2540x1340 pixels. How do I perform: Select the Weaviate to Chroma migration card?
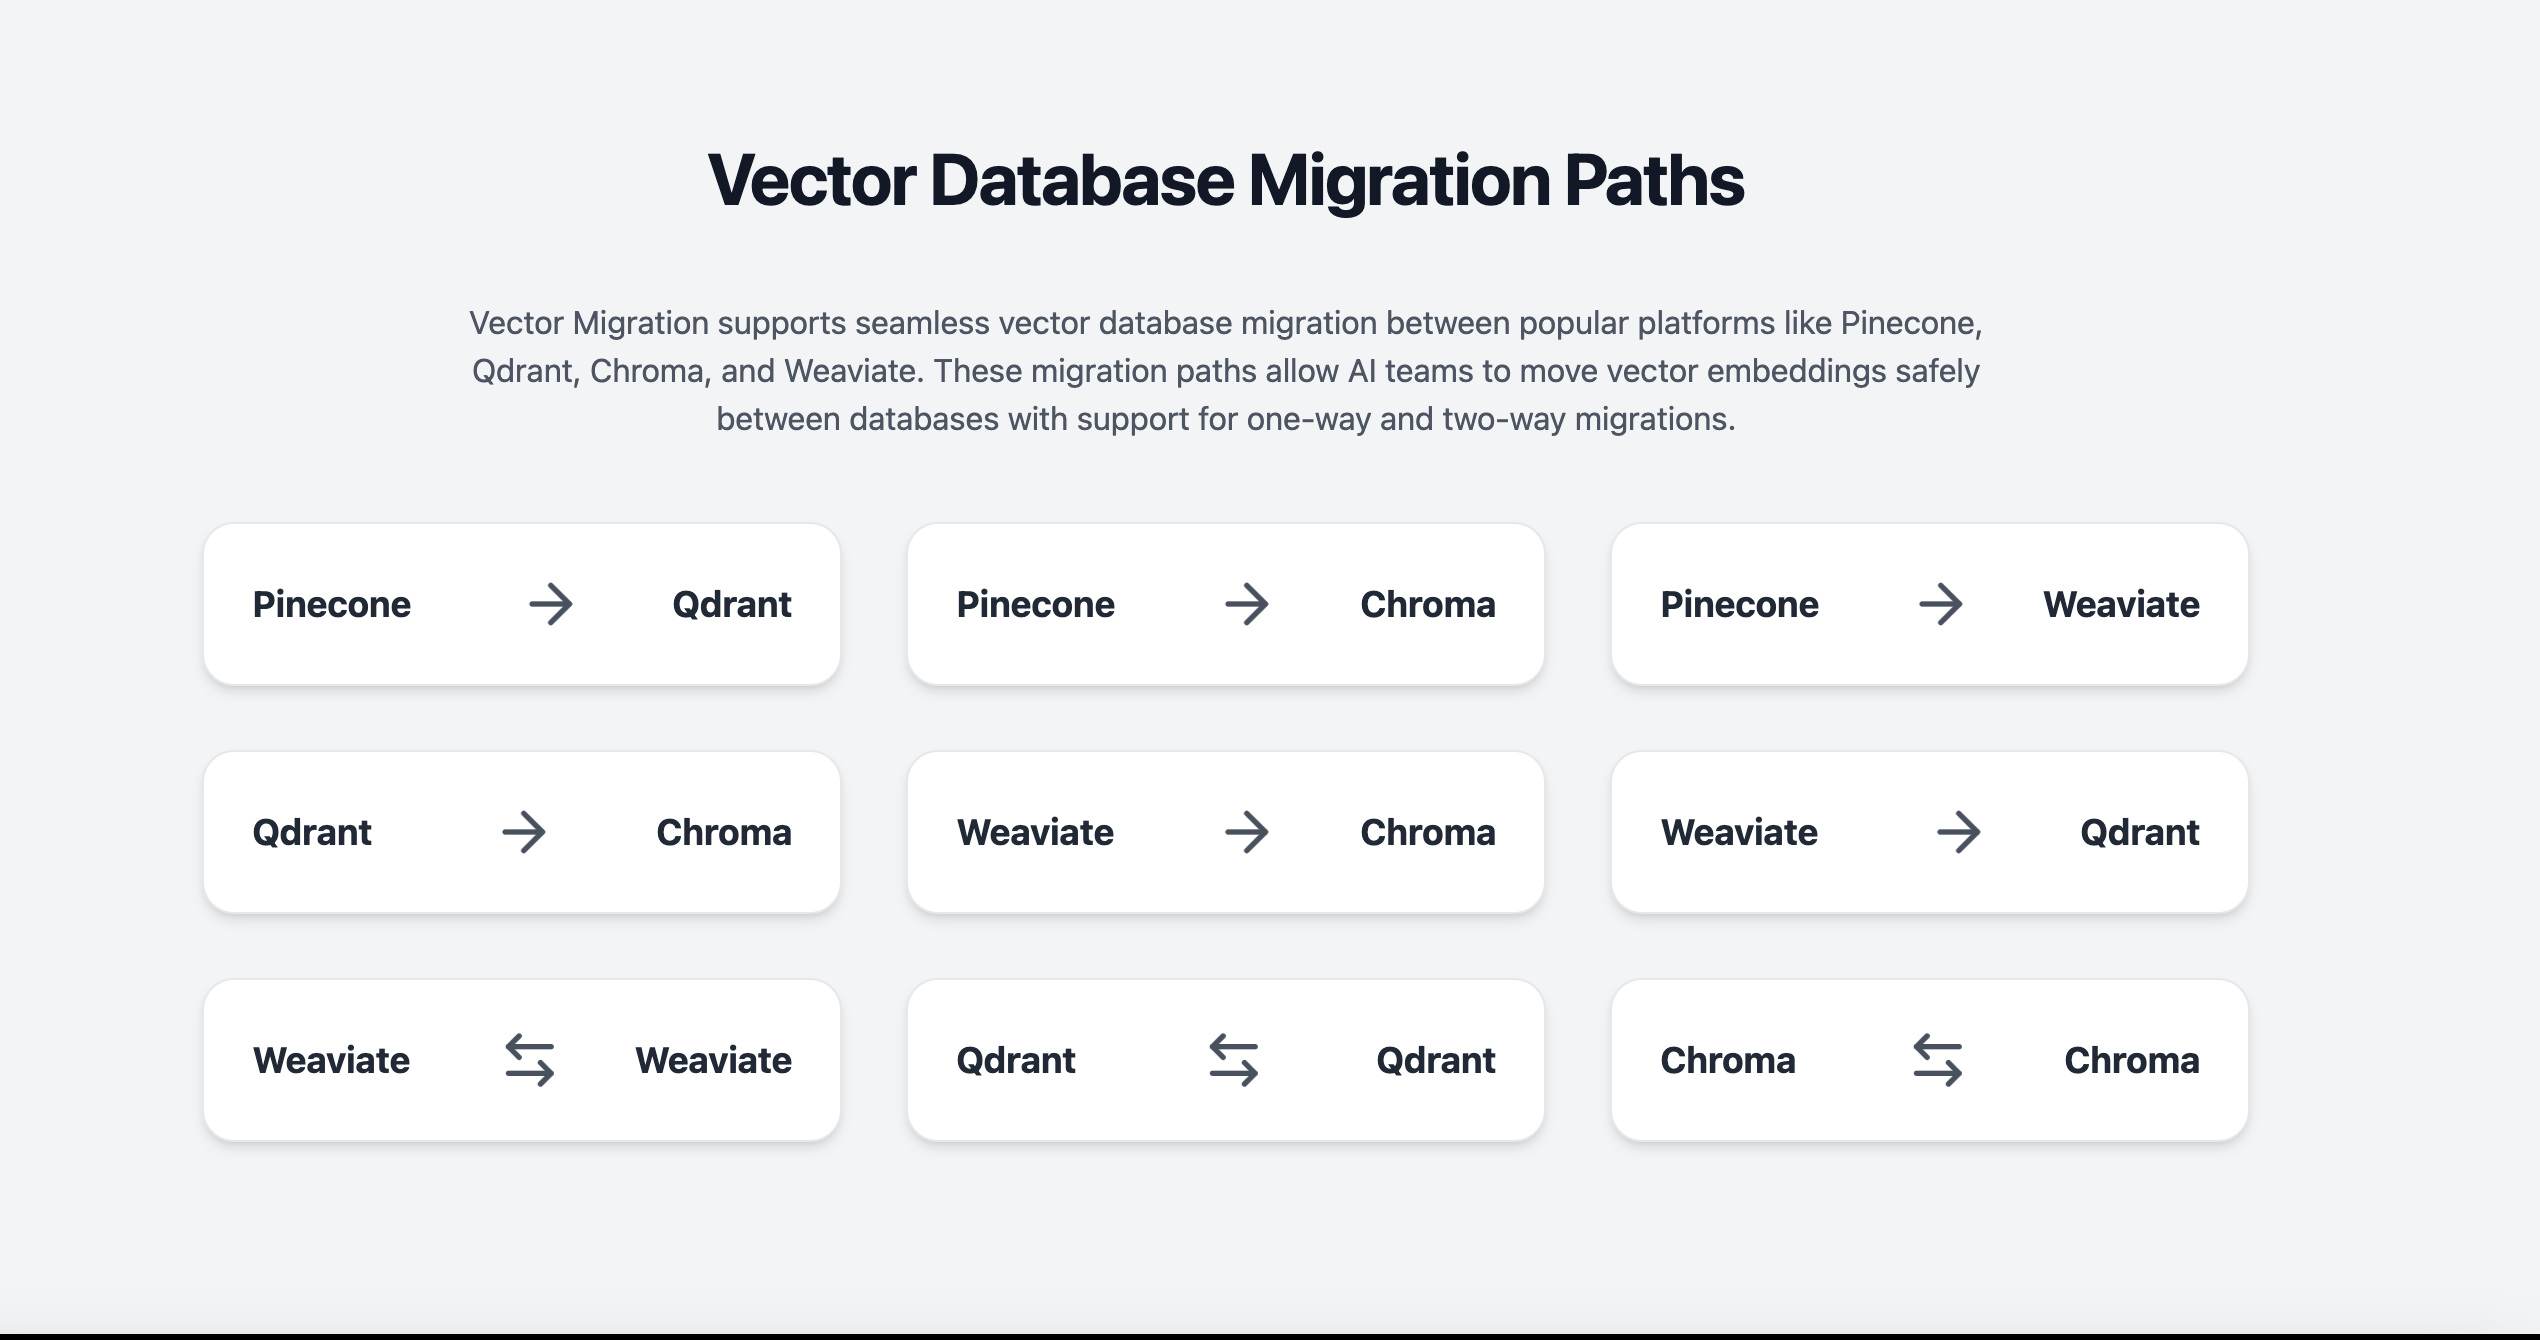[x=1225, y=832]
